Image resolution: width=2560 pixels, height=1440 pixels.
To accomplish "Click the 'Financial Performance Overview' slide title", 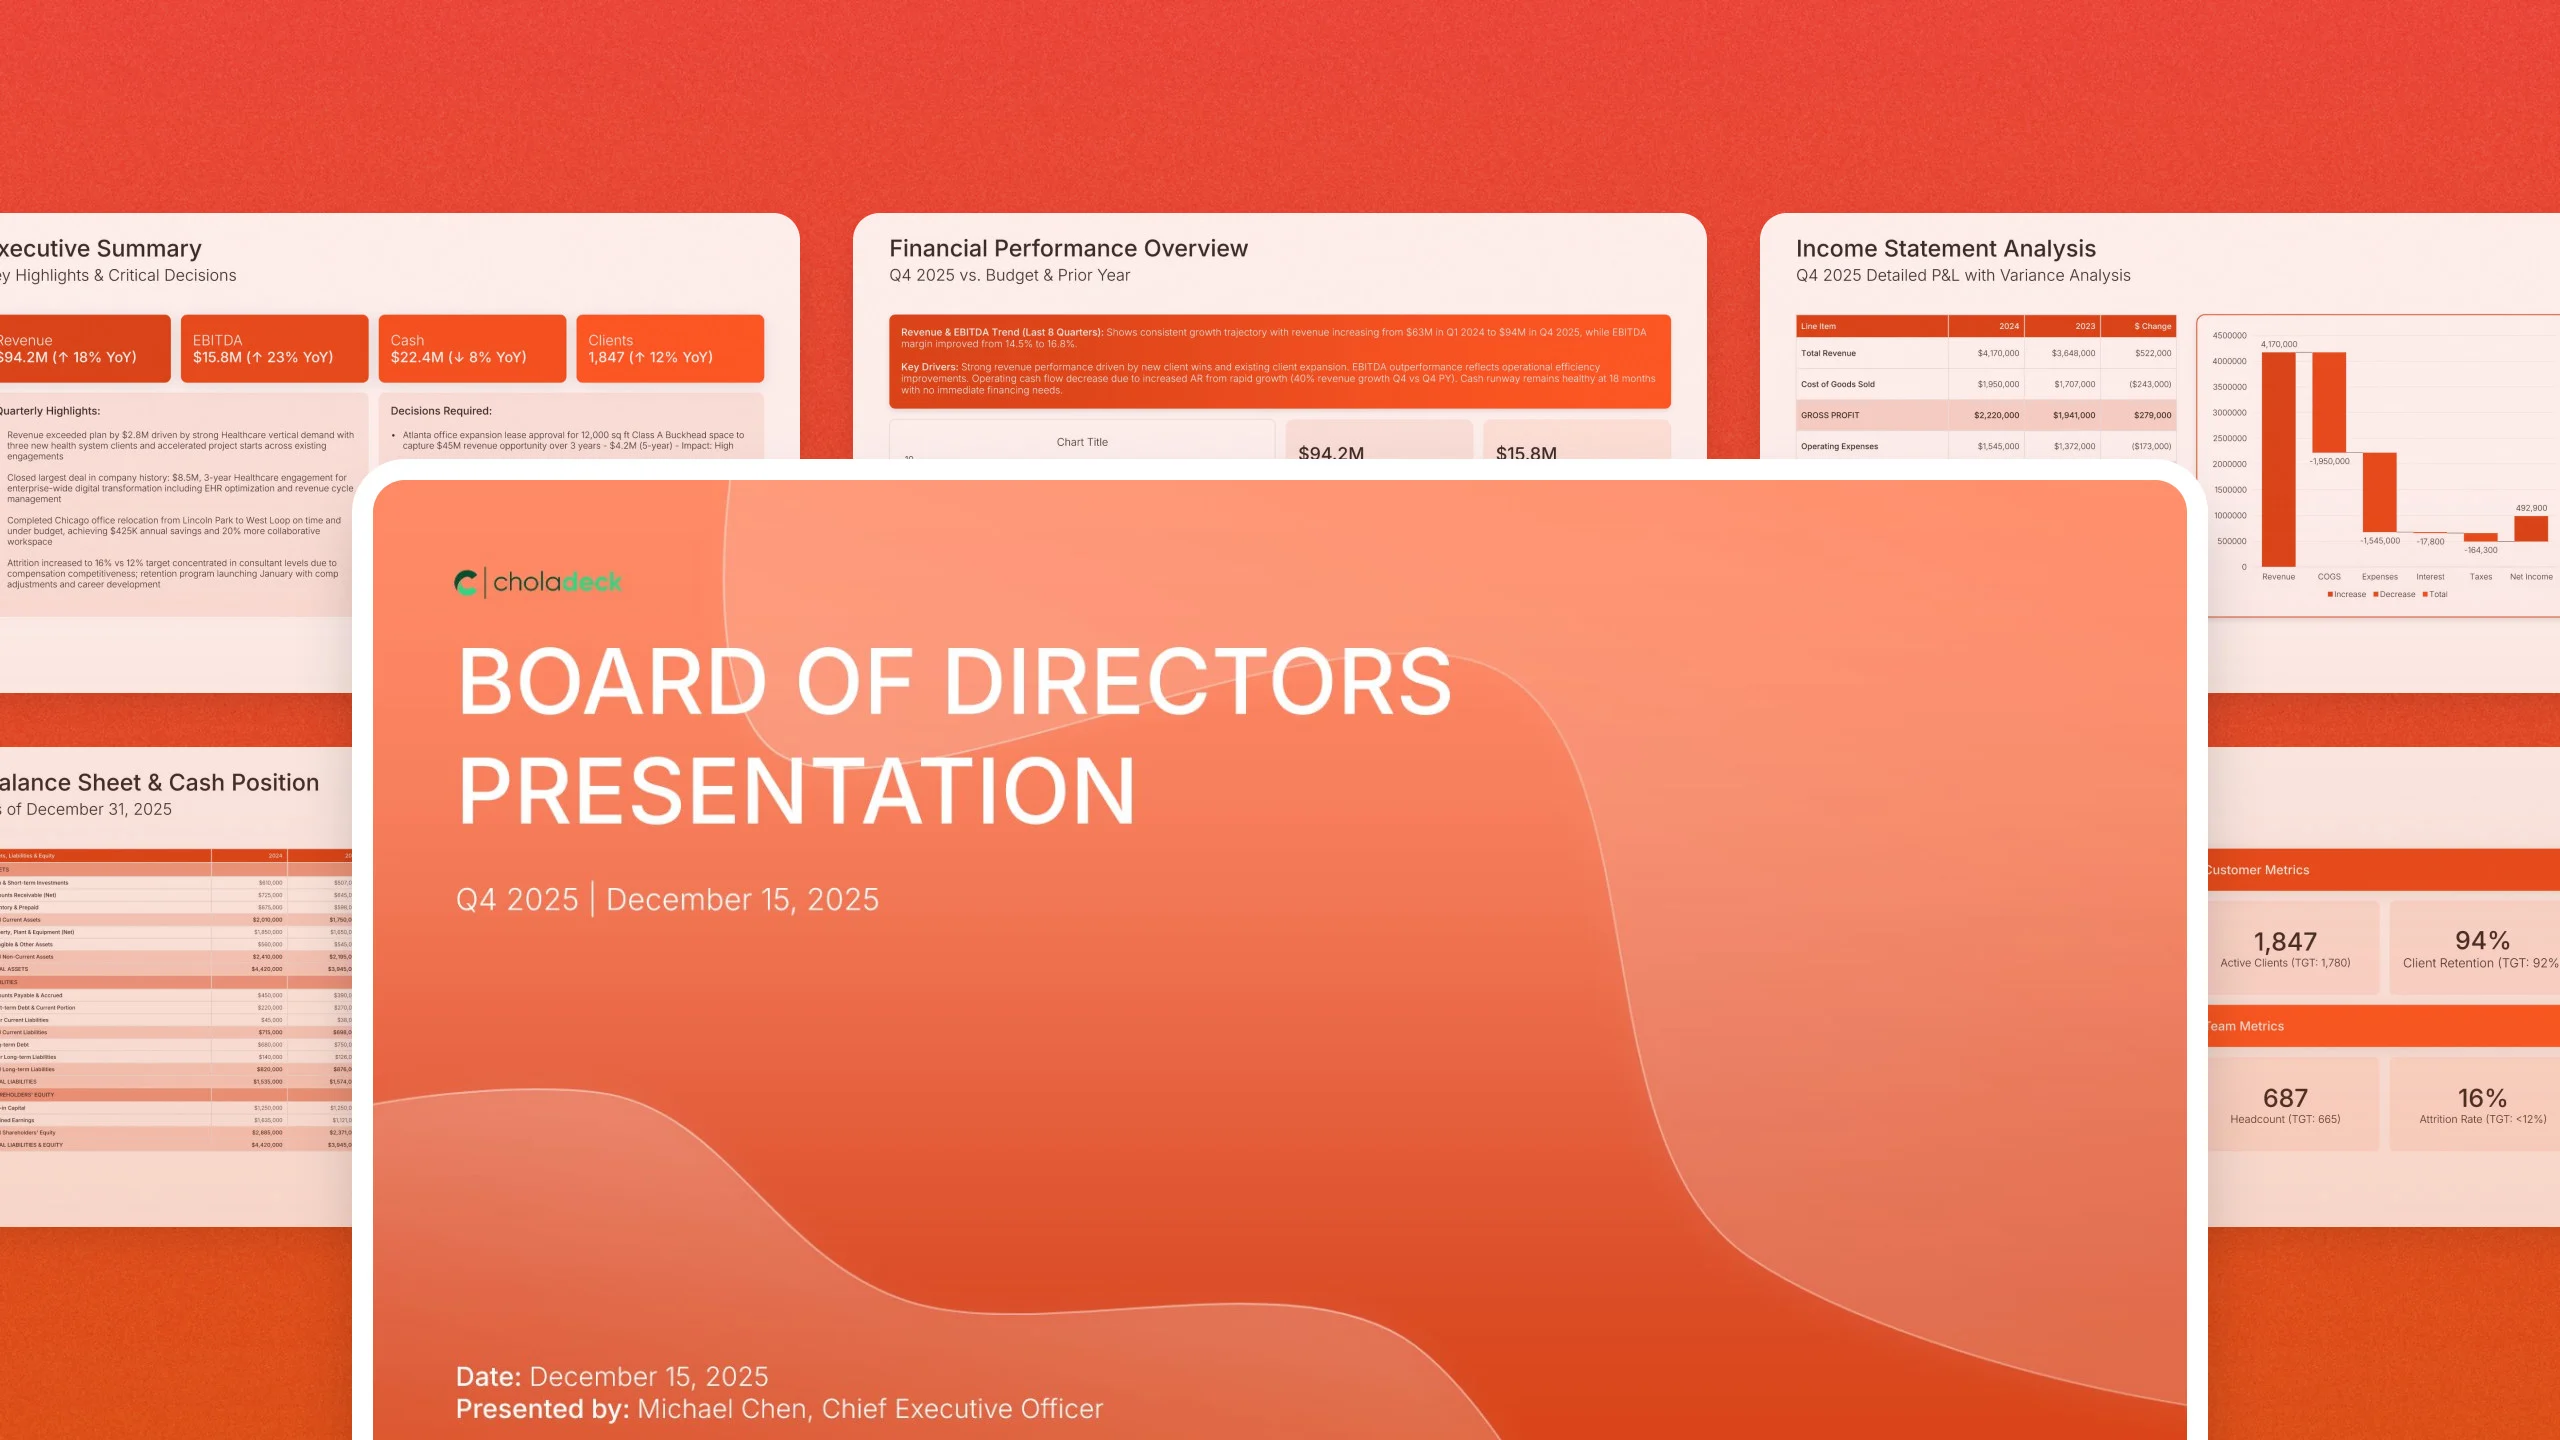I will coord(1068,248).
